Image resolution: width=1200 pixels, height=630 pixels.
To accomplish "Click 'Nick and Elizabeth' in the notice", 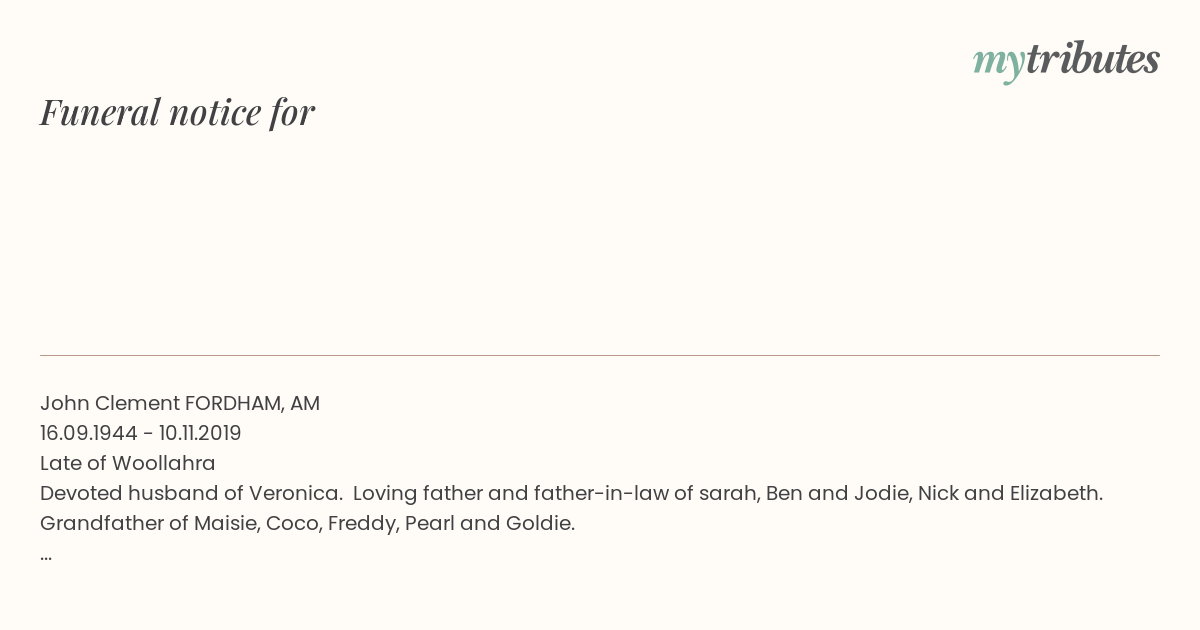I will pyautogui.click(x=1007, y=493).
